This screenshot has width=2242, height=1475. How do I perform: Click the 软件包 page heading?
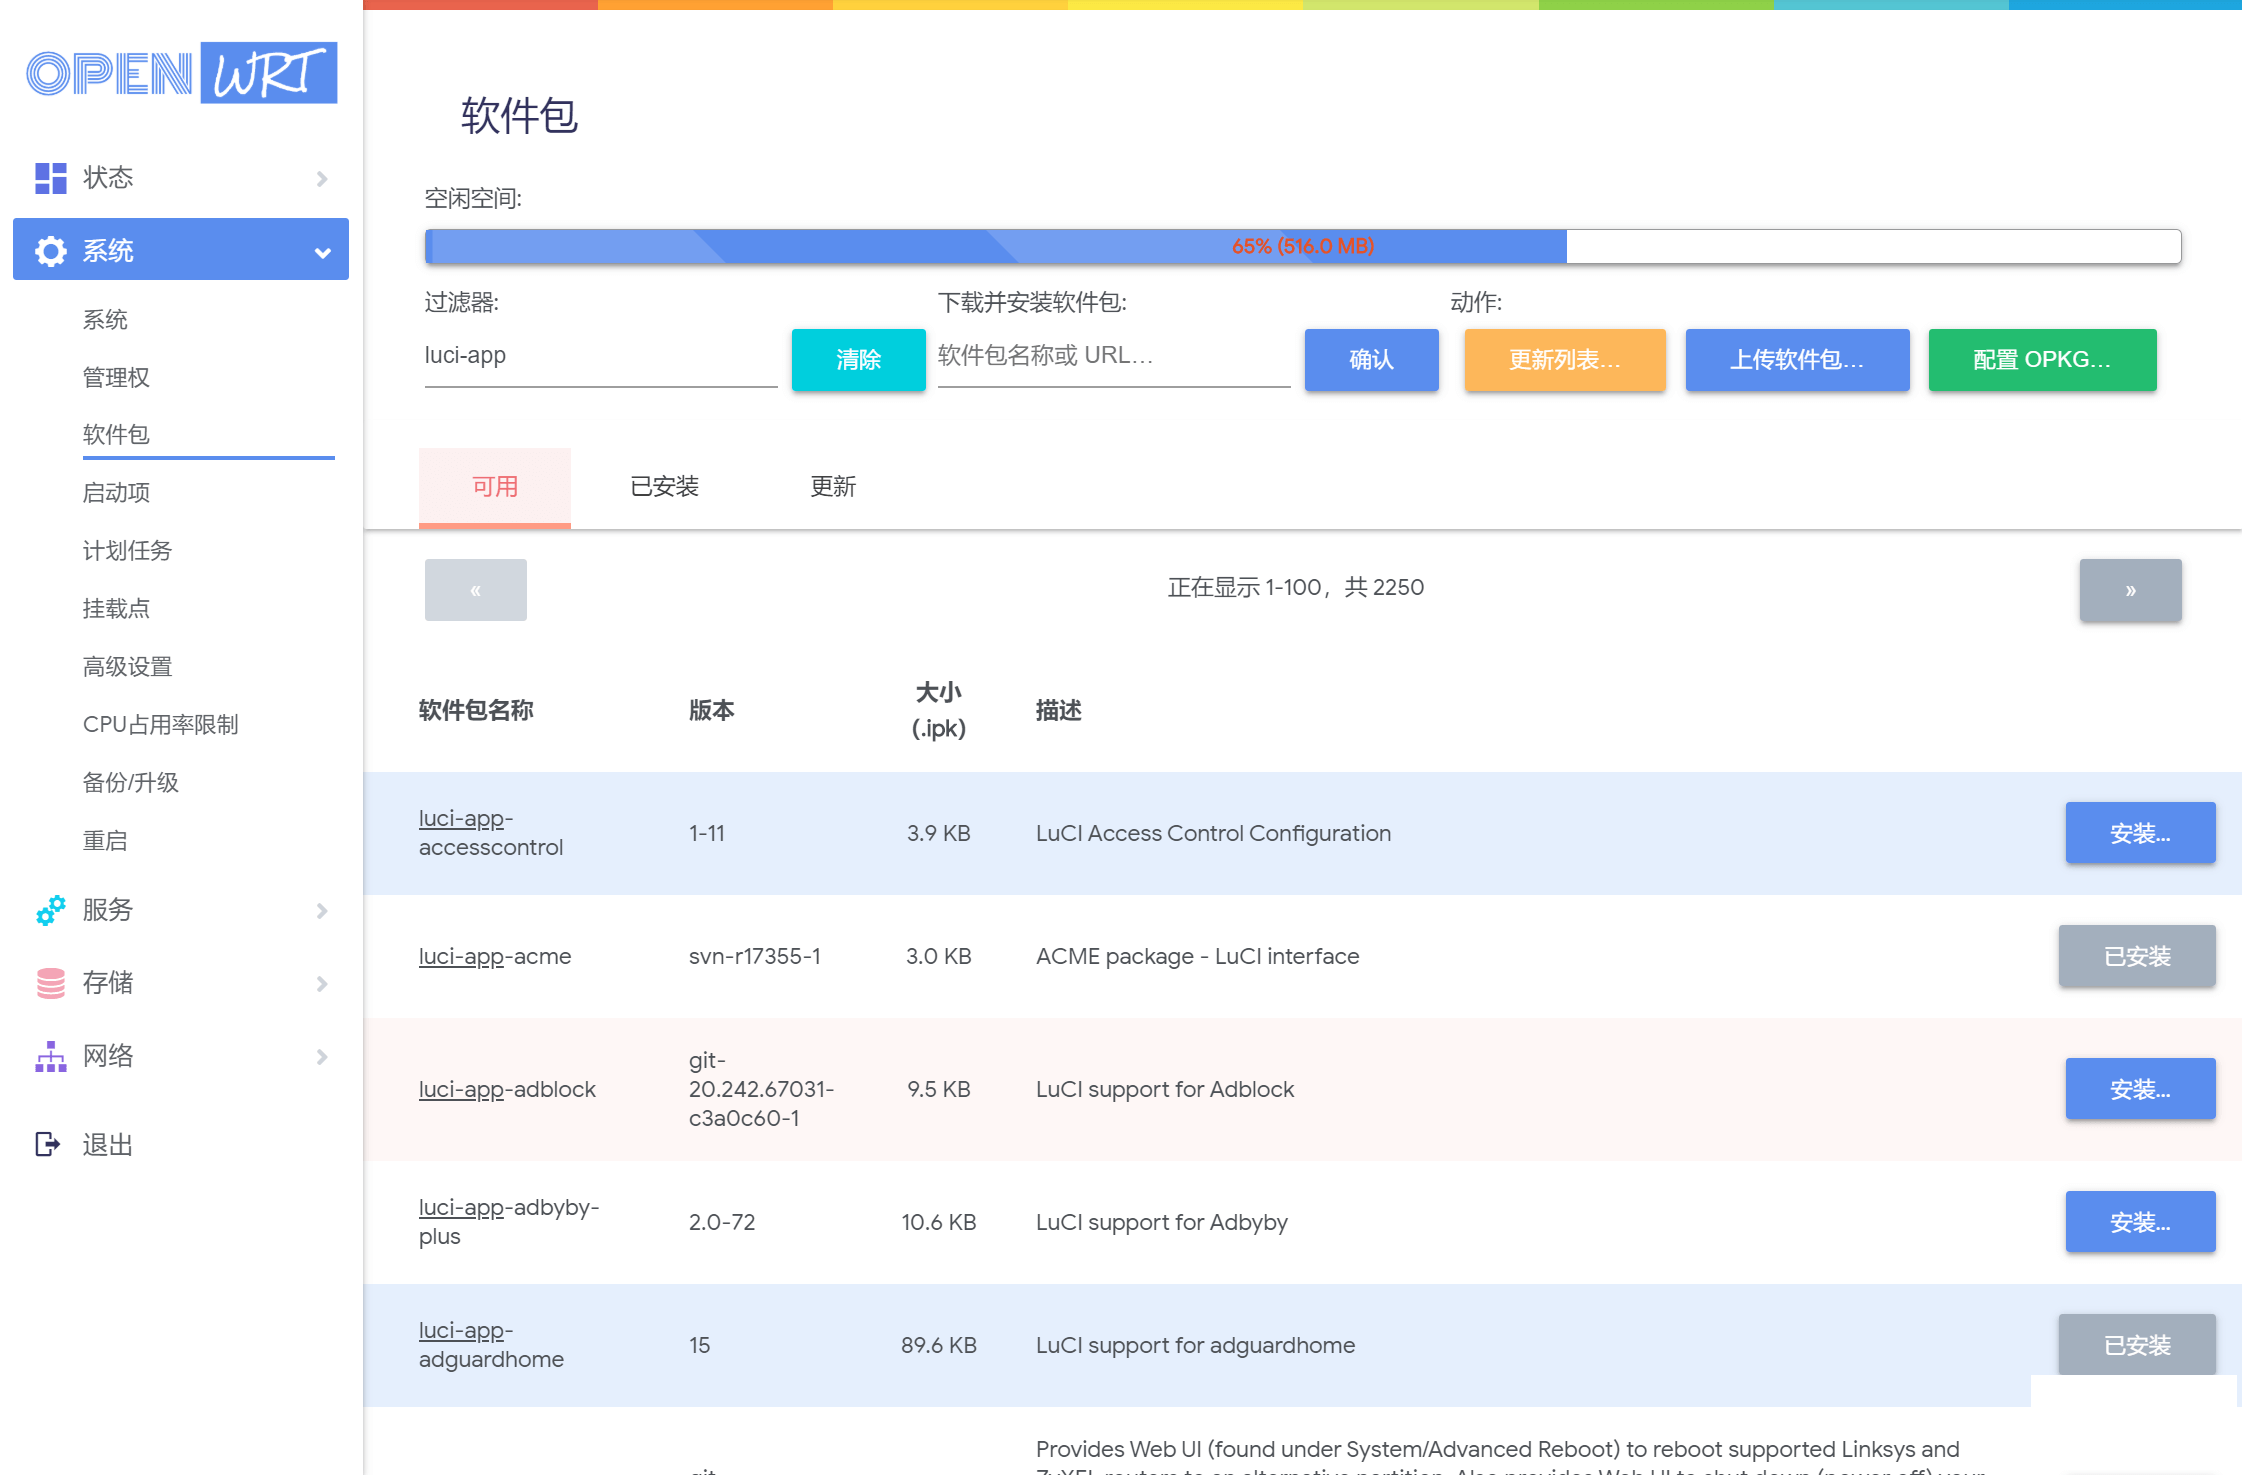click(x=519, y=116)
